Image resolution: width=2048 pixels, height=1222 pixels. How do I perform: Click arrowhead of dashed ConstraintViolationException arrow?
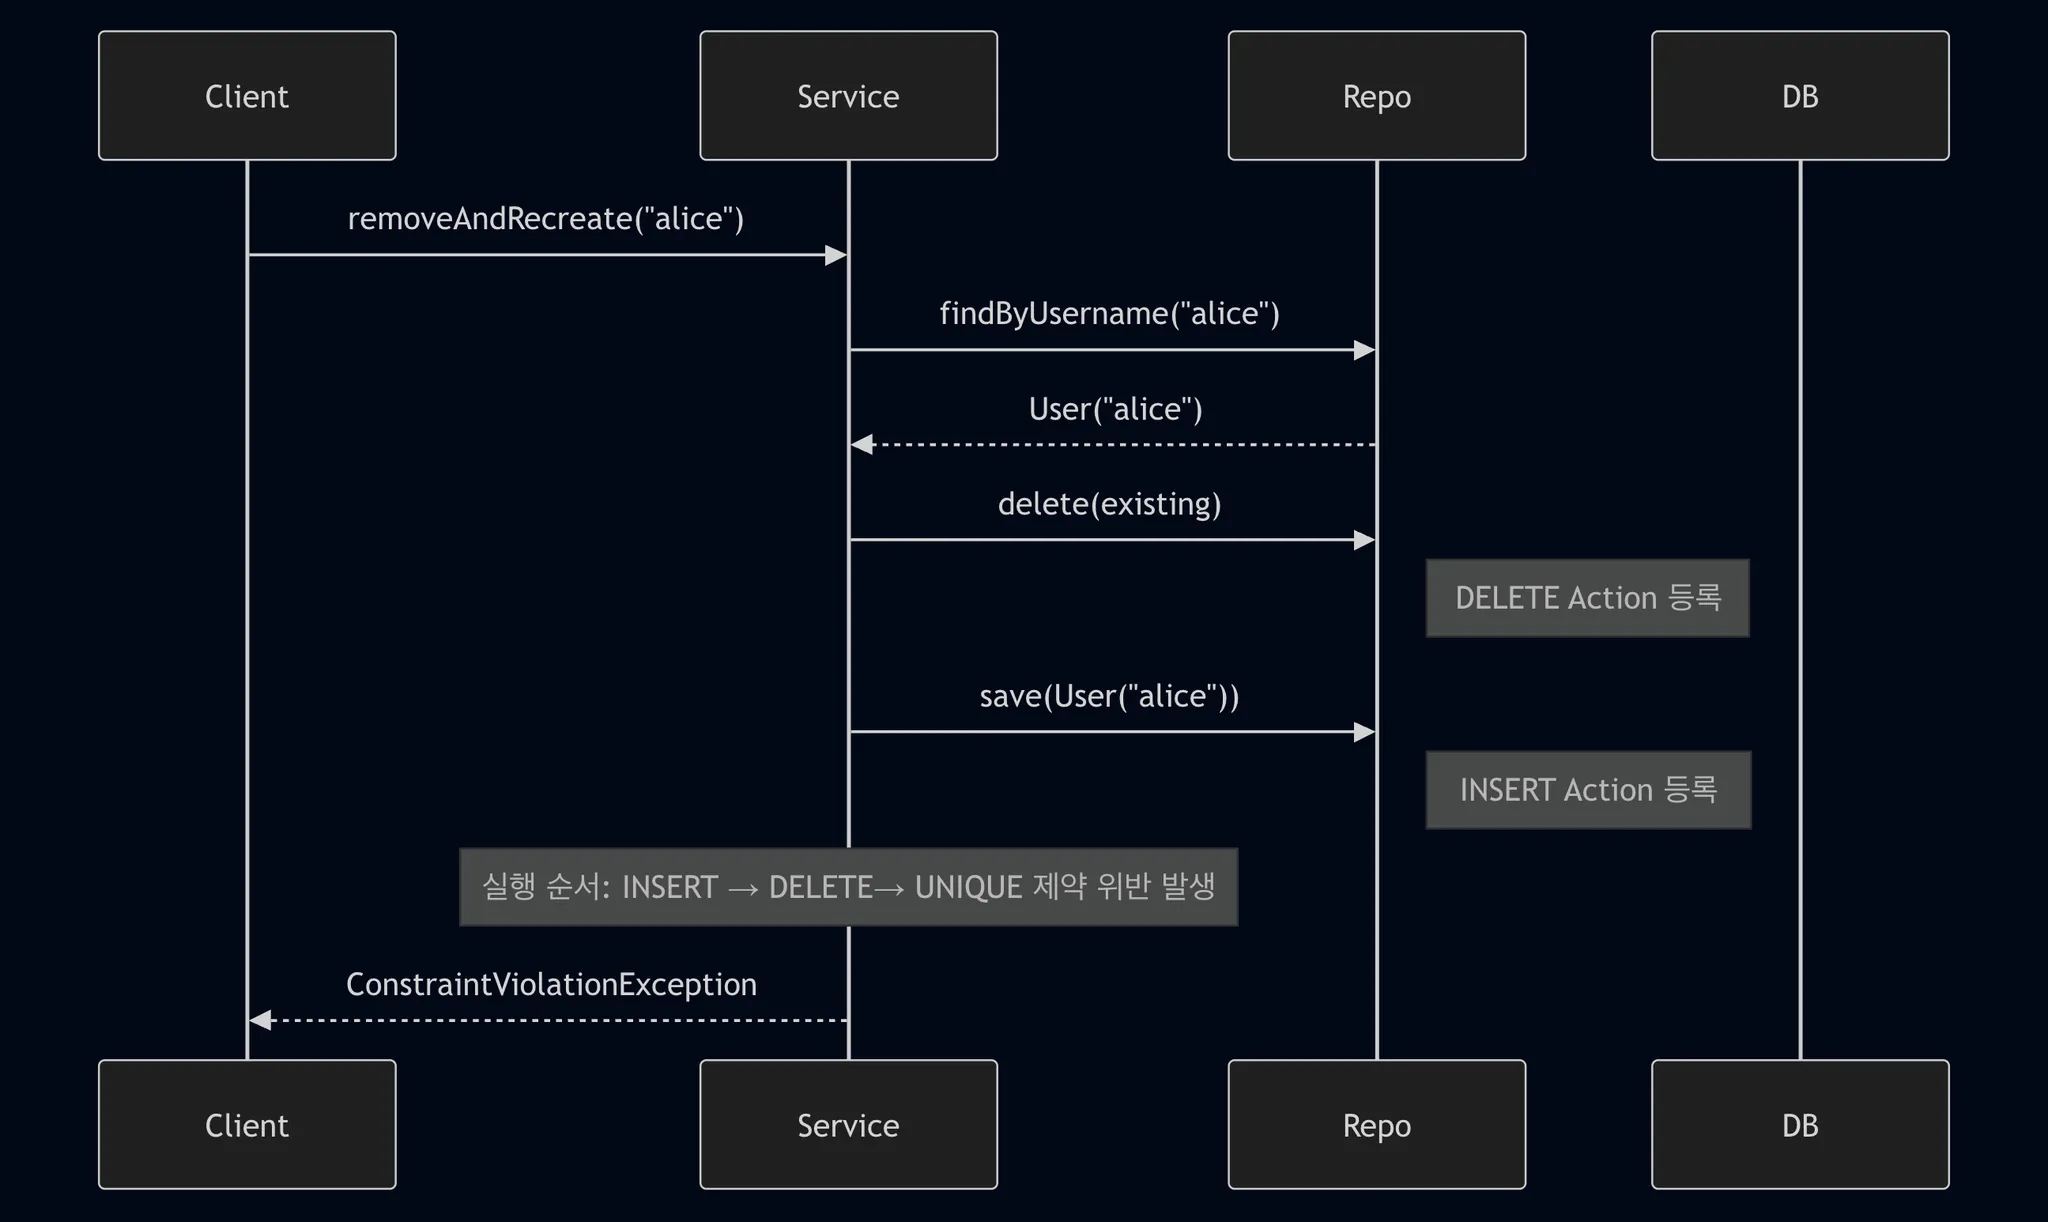click(x=260, y=1020)
